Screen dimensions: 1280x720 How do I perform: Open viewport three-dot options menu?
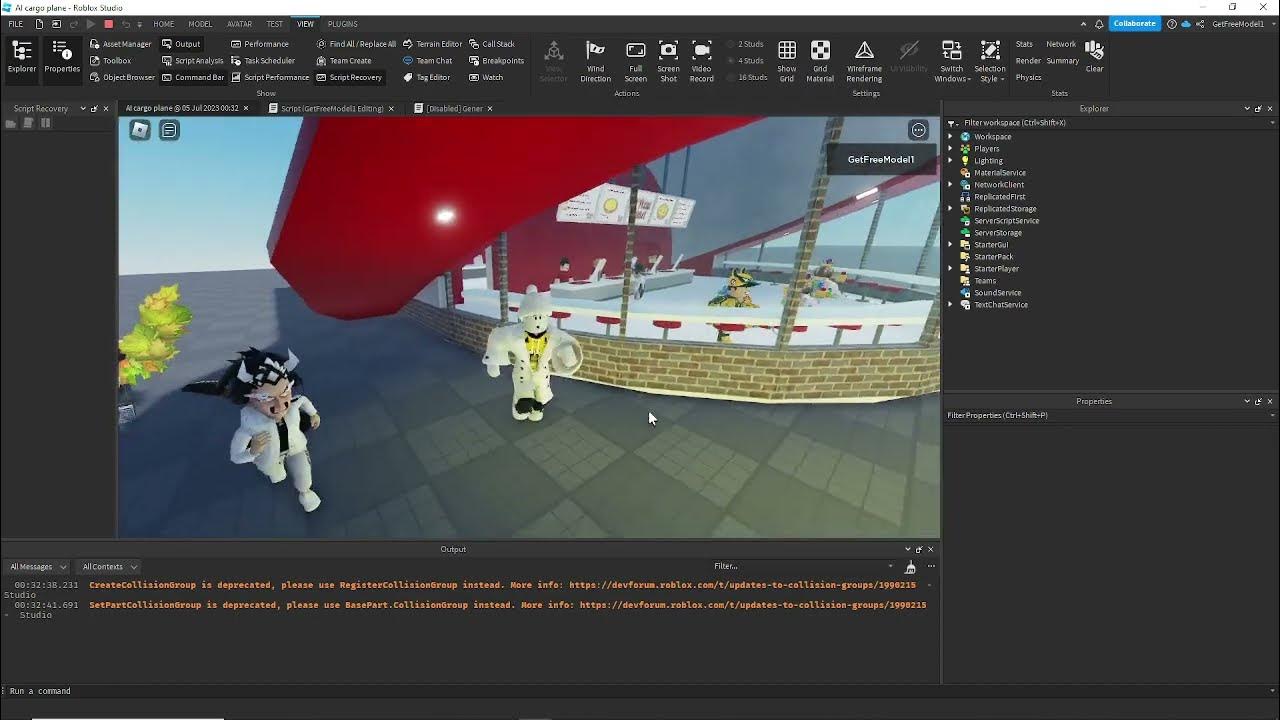point(918,130)
